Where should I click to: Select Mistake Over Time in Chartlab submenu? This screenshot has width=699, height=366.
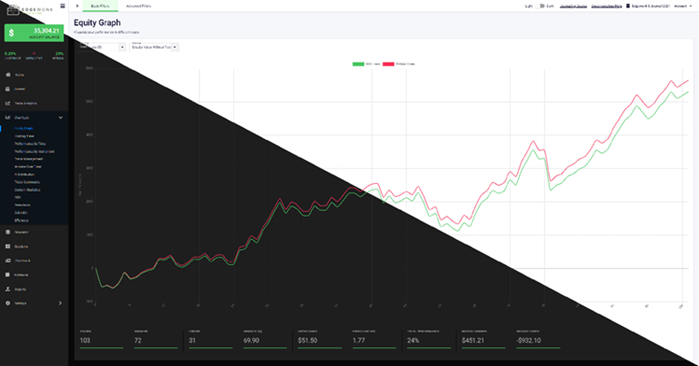point(28,167)
